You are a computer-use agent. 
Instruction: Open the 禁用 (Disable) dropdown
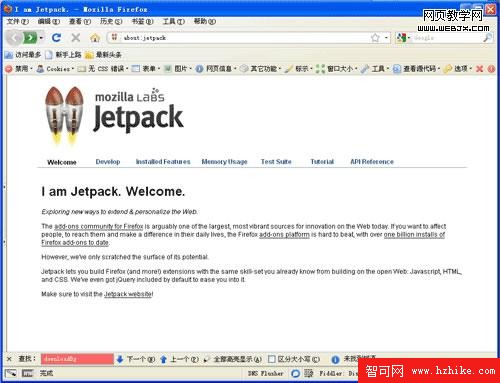[19, 69]
